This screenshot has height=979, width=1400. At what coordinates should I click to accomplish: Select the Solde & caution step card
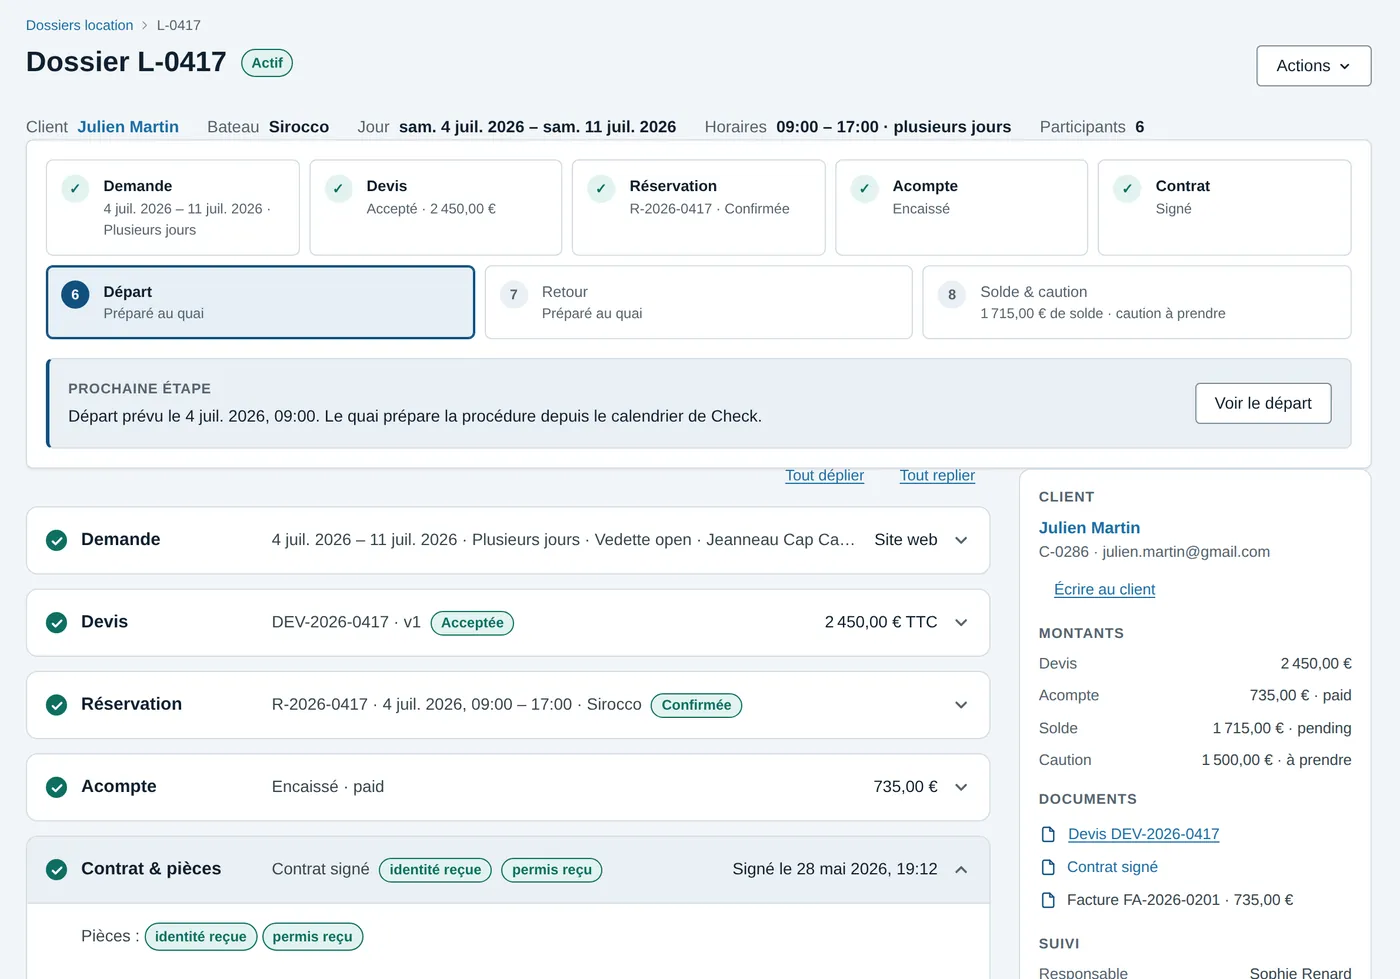(x=1137, y=302)
